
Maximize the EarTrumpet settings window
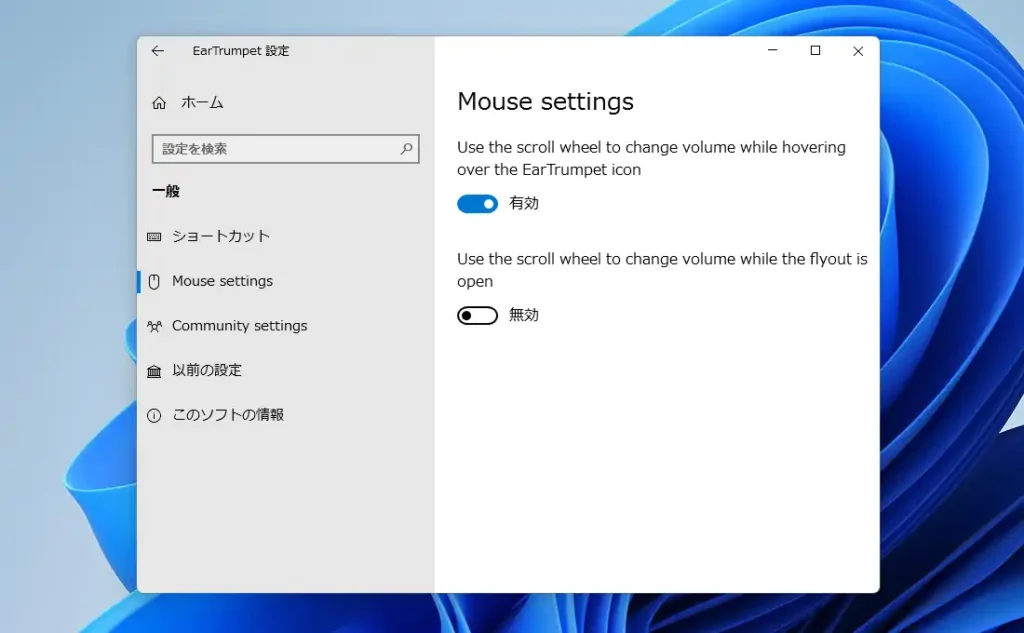point(815,50)
